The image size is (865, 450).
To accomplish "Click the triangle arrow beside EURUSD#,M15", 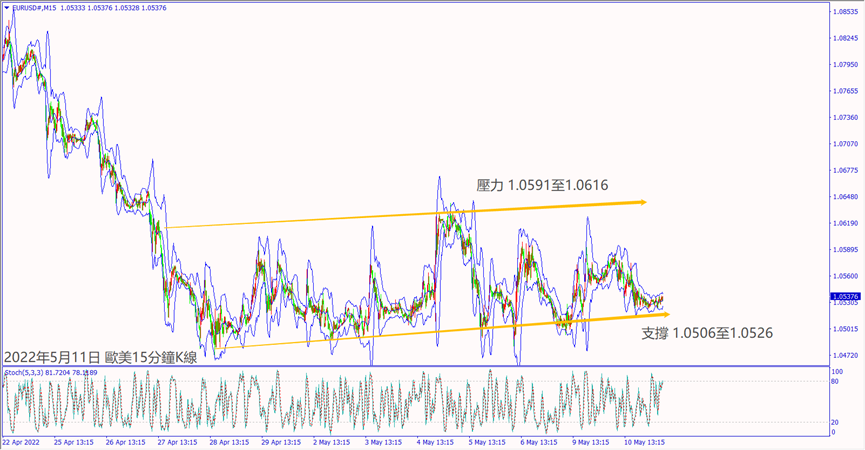I will click(x=5, y=10).
